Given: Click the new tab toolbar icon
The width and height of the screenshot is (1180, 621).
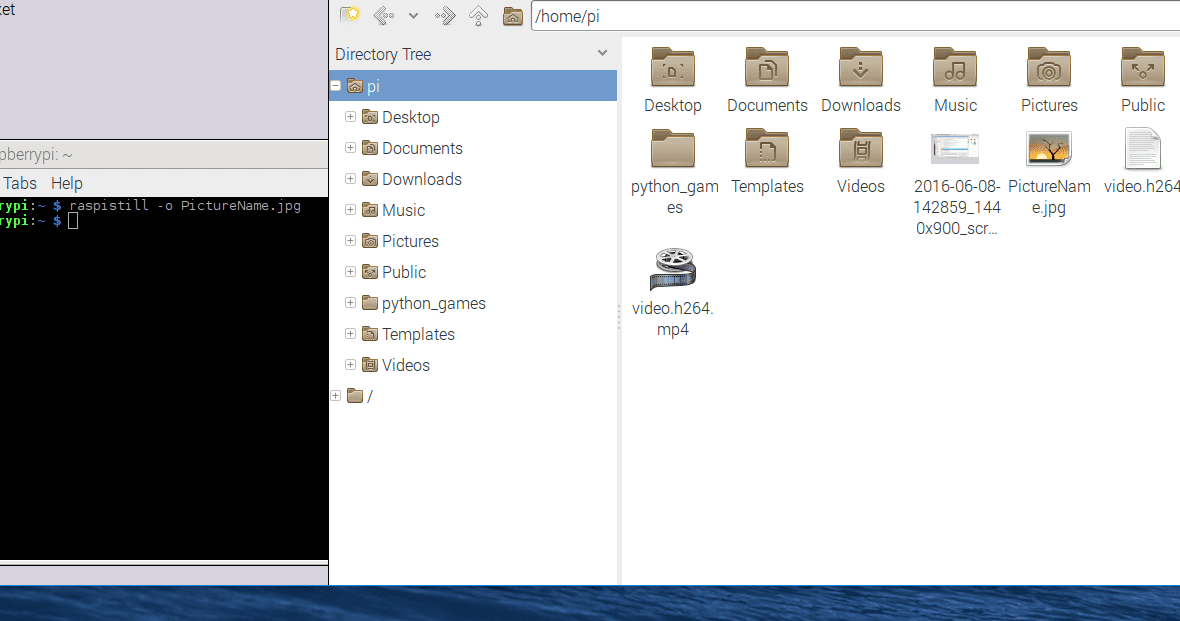Looking at the screenshot, I should click(349, 15).
